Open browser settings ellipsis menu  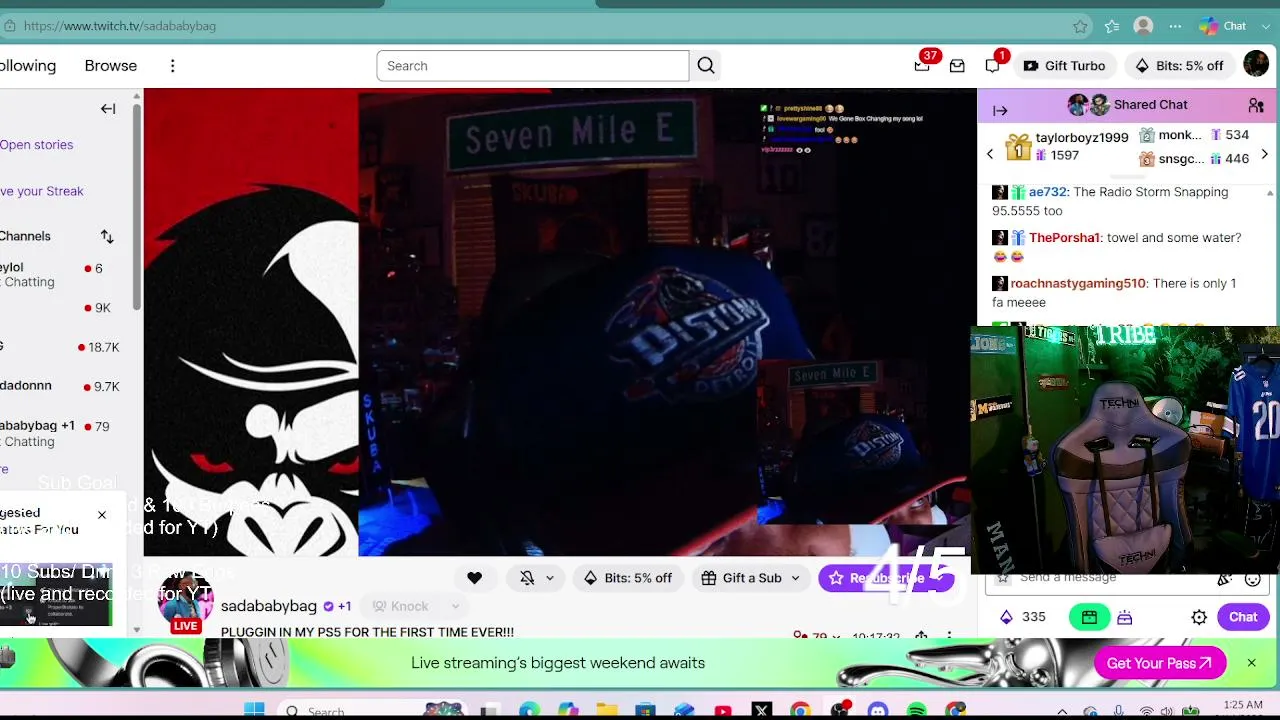point(1175,26)
